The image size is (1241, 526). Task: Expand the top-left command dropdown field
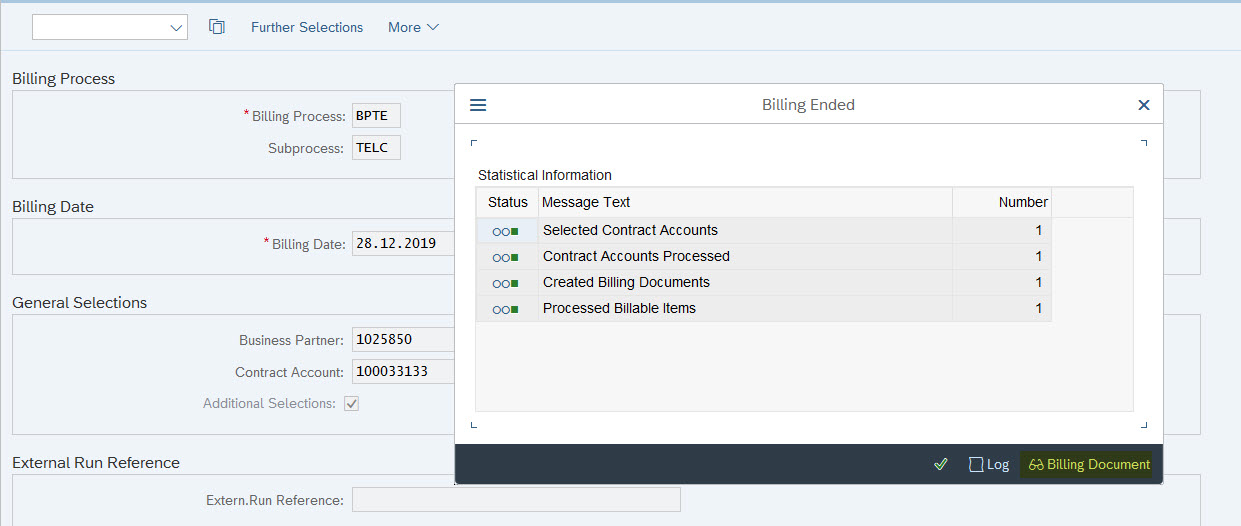pos(110,27)
